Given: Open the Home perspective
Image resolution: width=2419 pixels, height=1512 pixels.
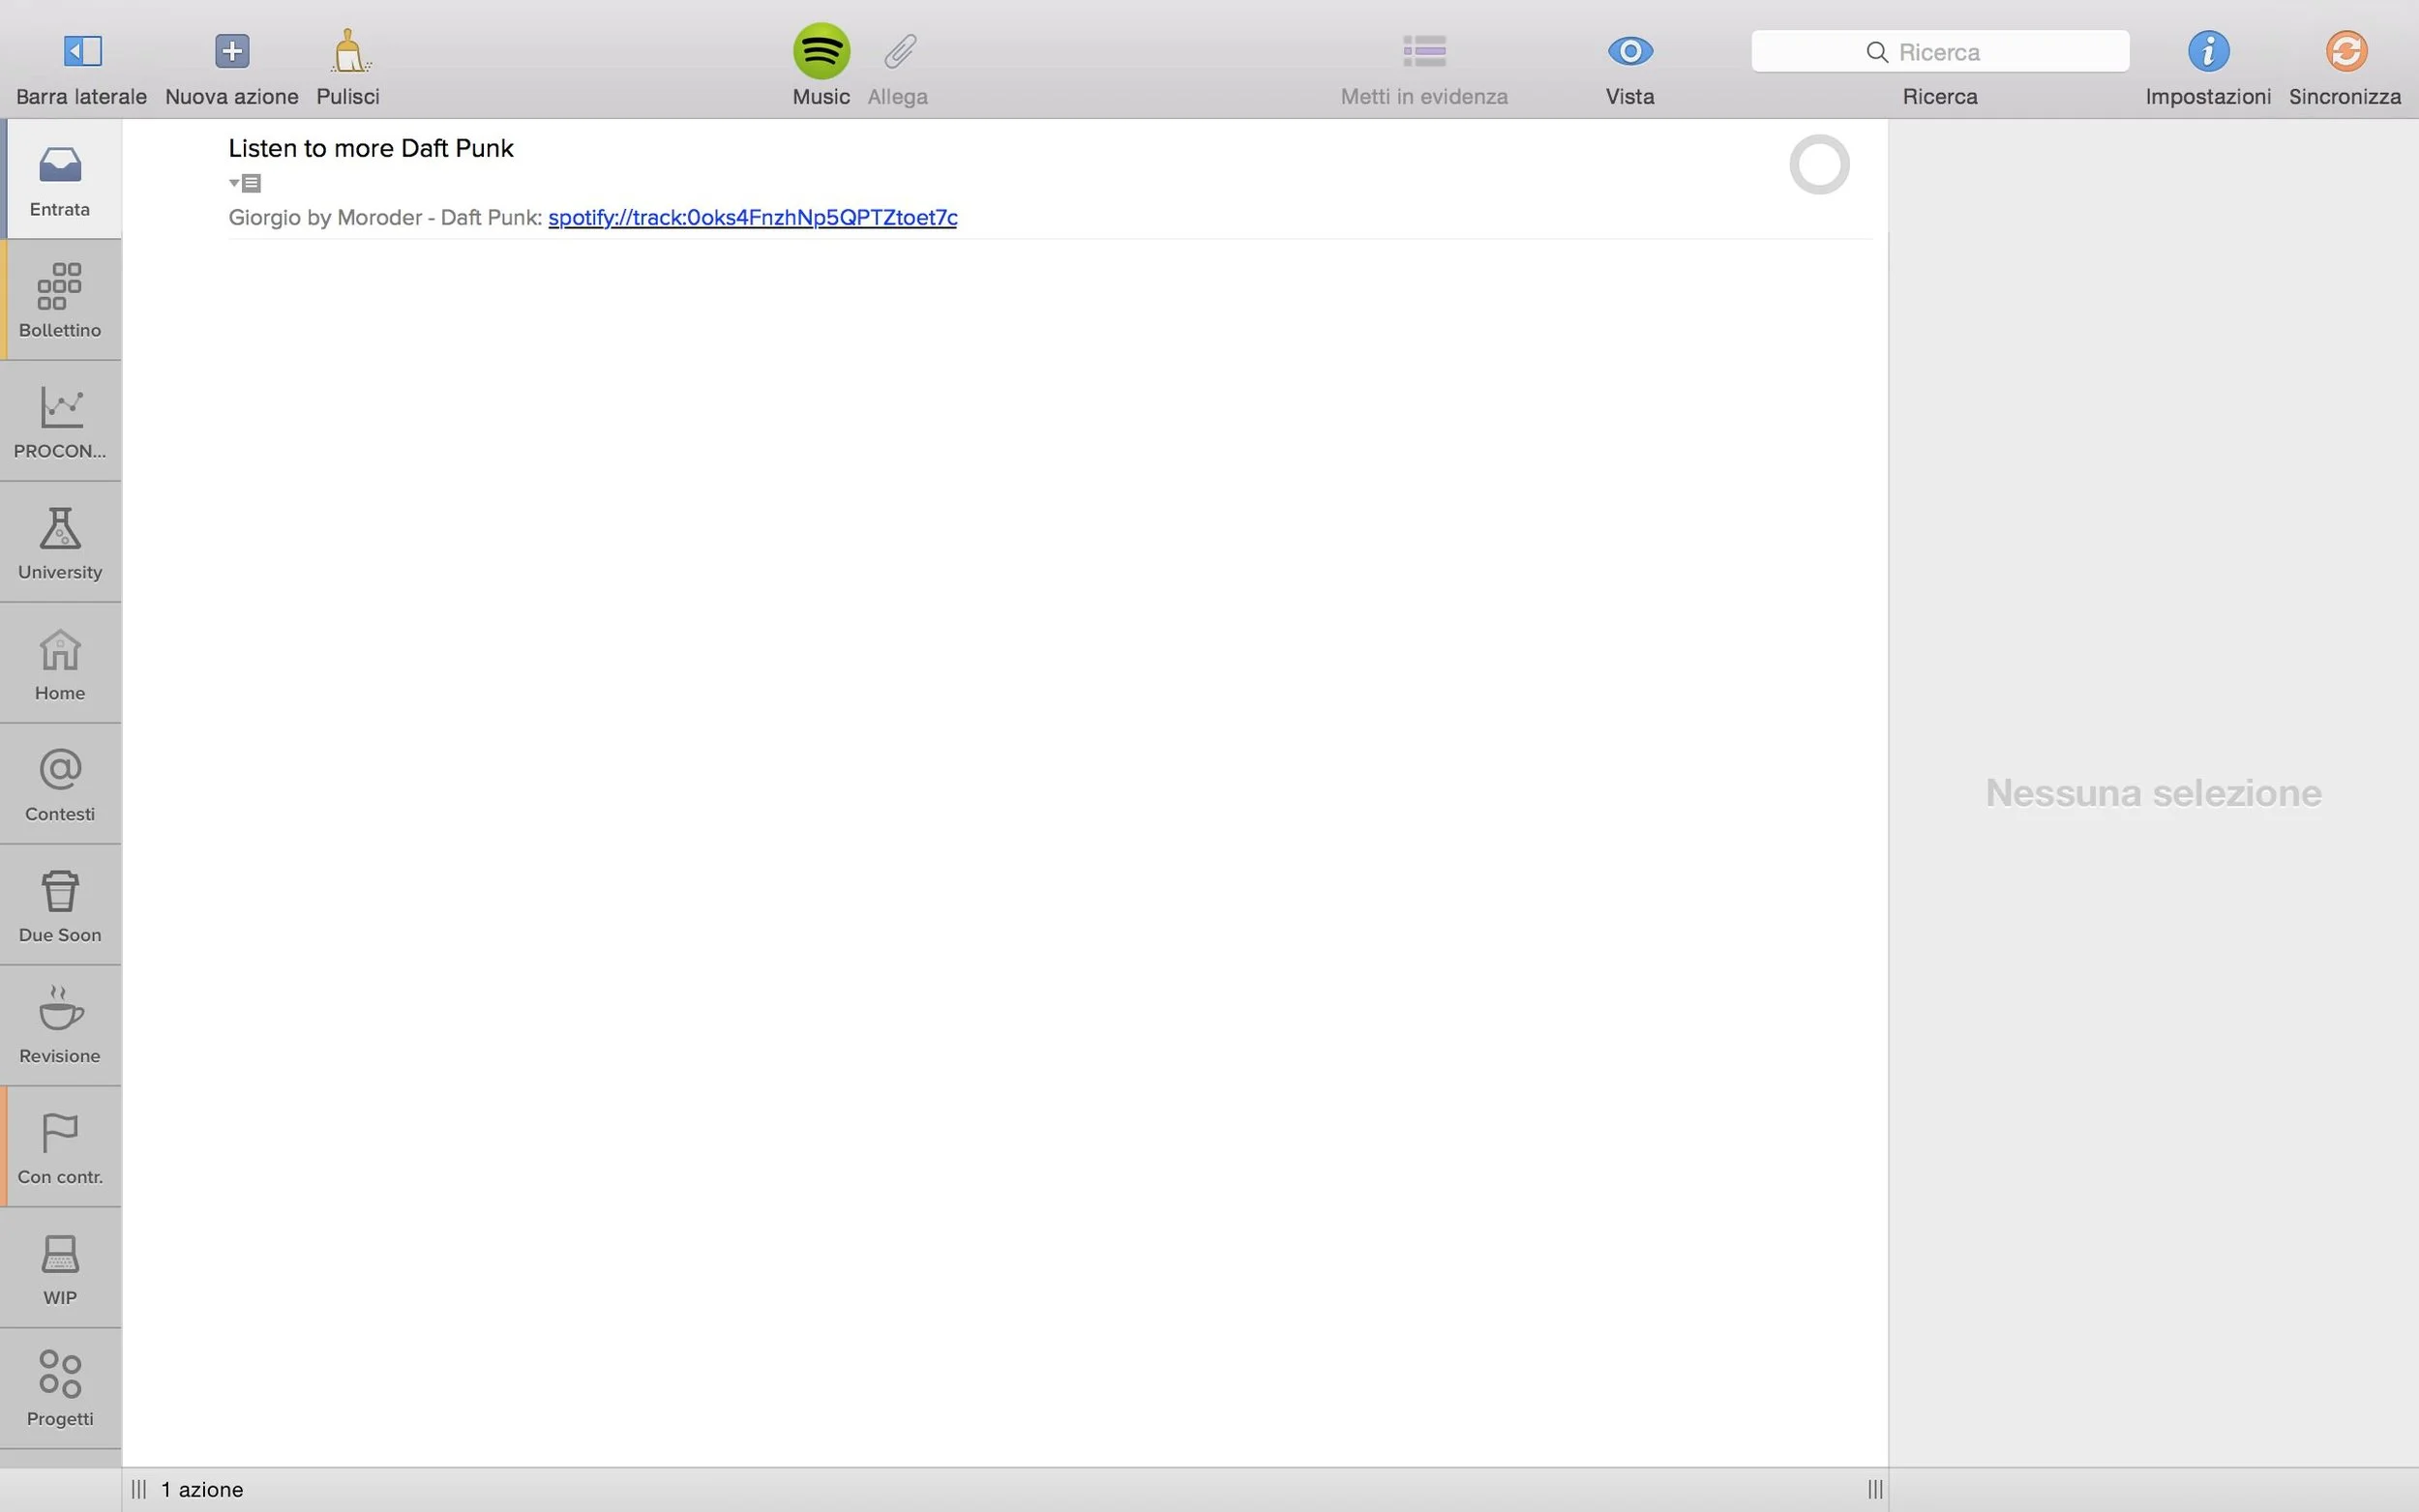Looking at the screenshot, I should tap(61, 663).
